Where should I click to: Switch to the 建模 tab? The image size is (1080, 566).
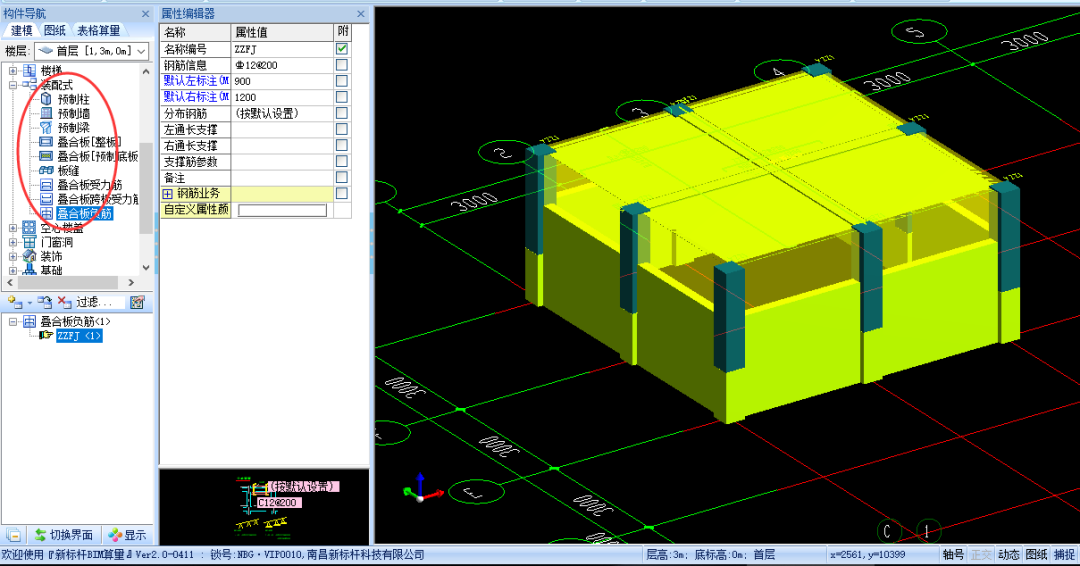(21, 30)
